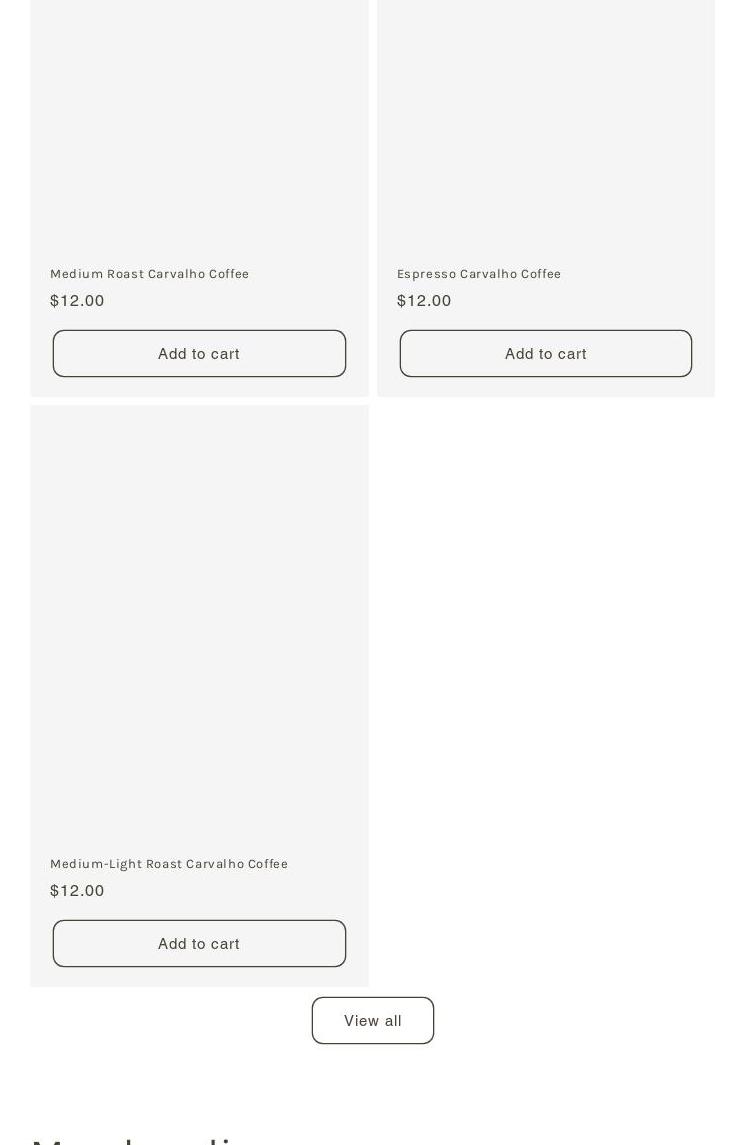Click the $12.00 price under Medium Roast

click(77, 301)
